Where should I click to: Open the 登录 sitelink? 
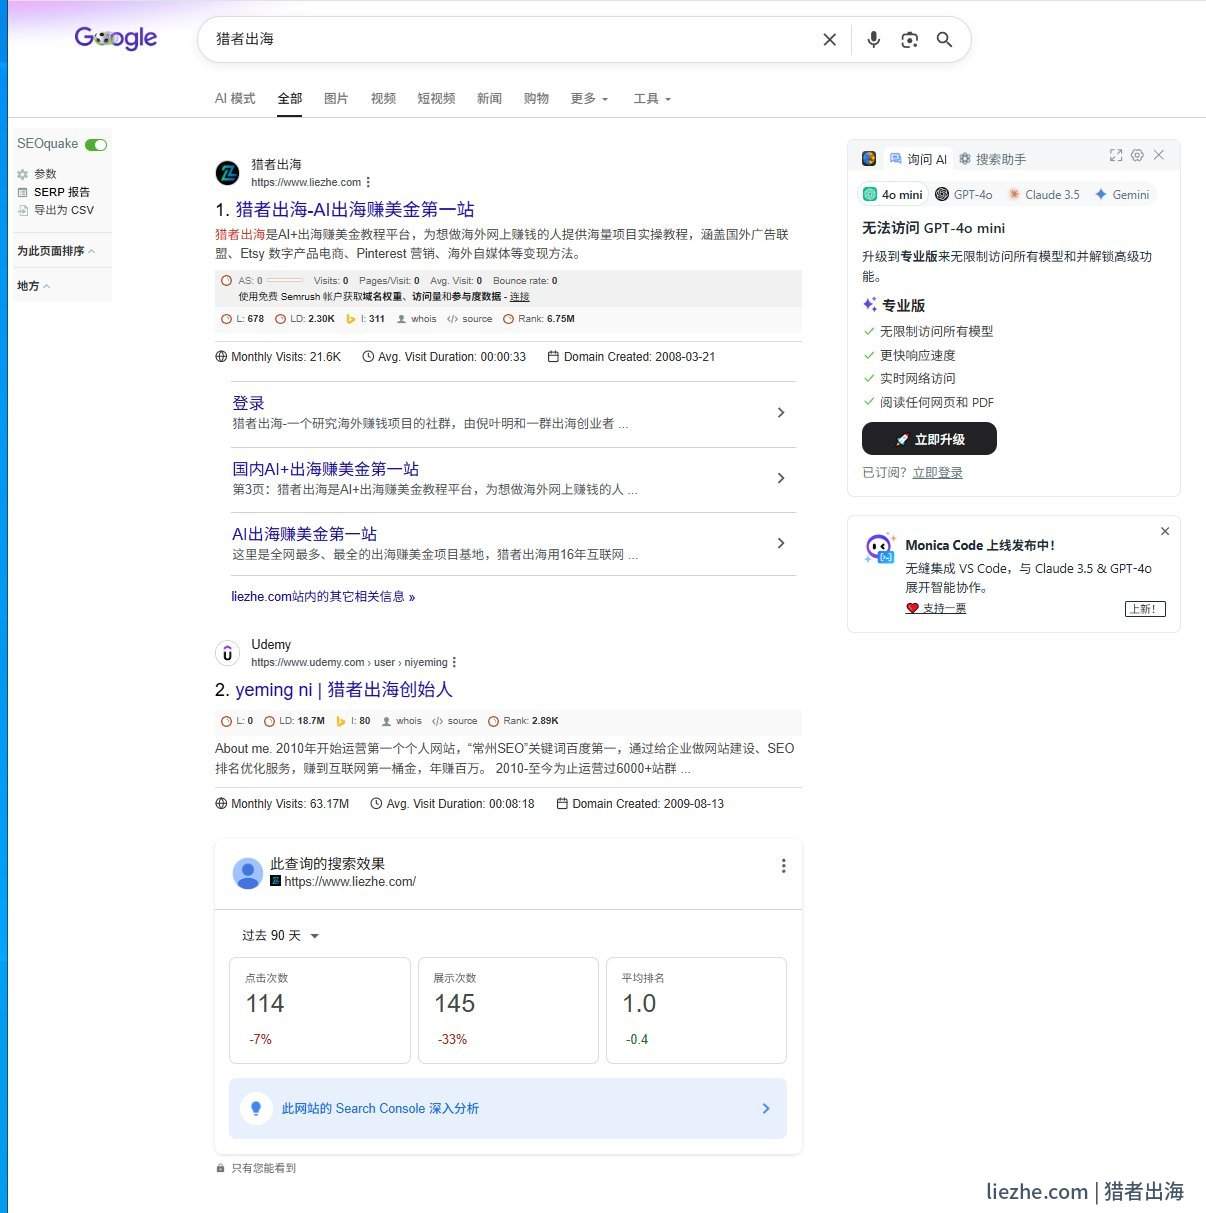[x=248, y=403]
